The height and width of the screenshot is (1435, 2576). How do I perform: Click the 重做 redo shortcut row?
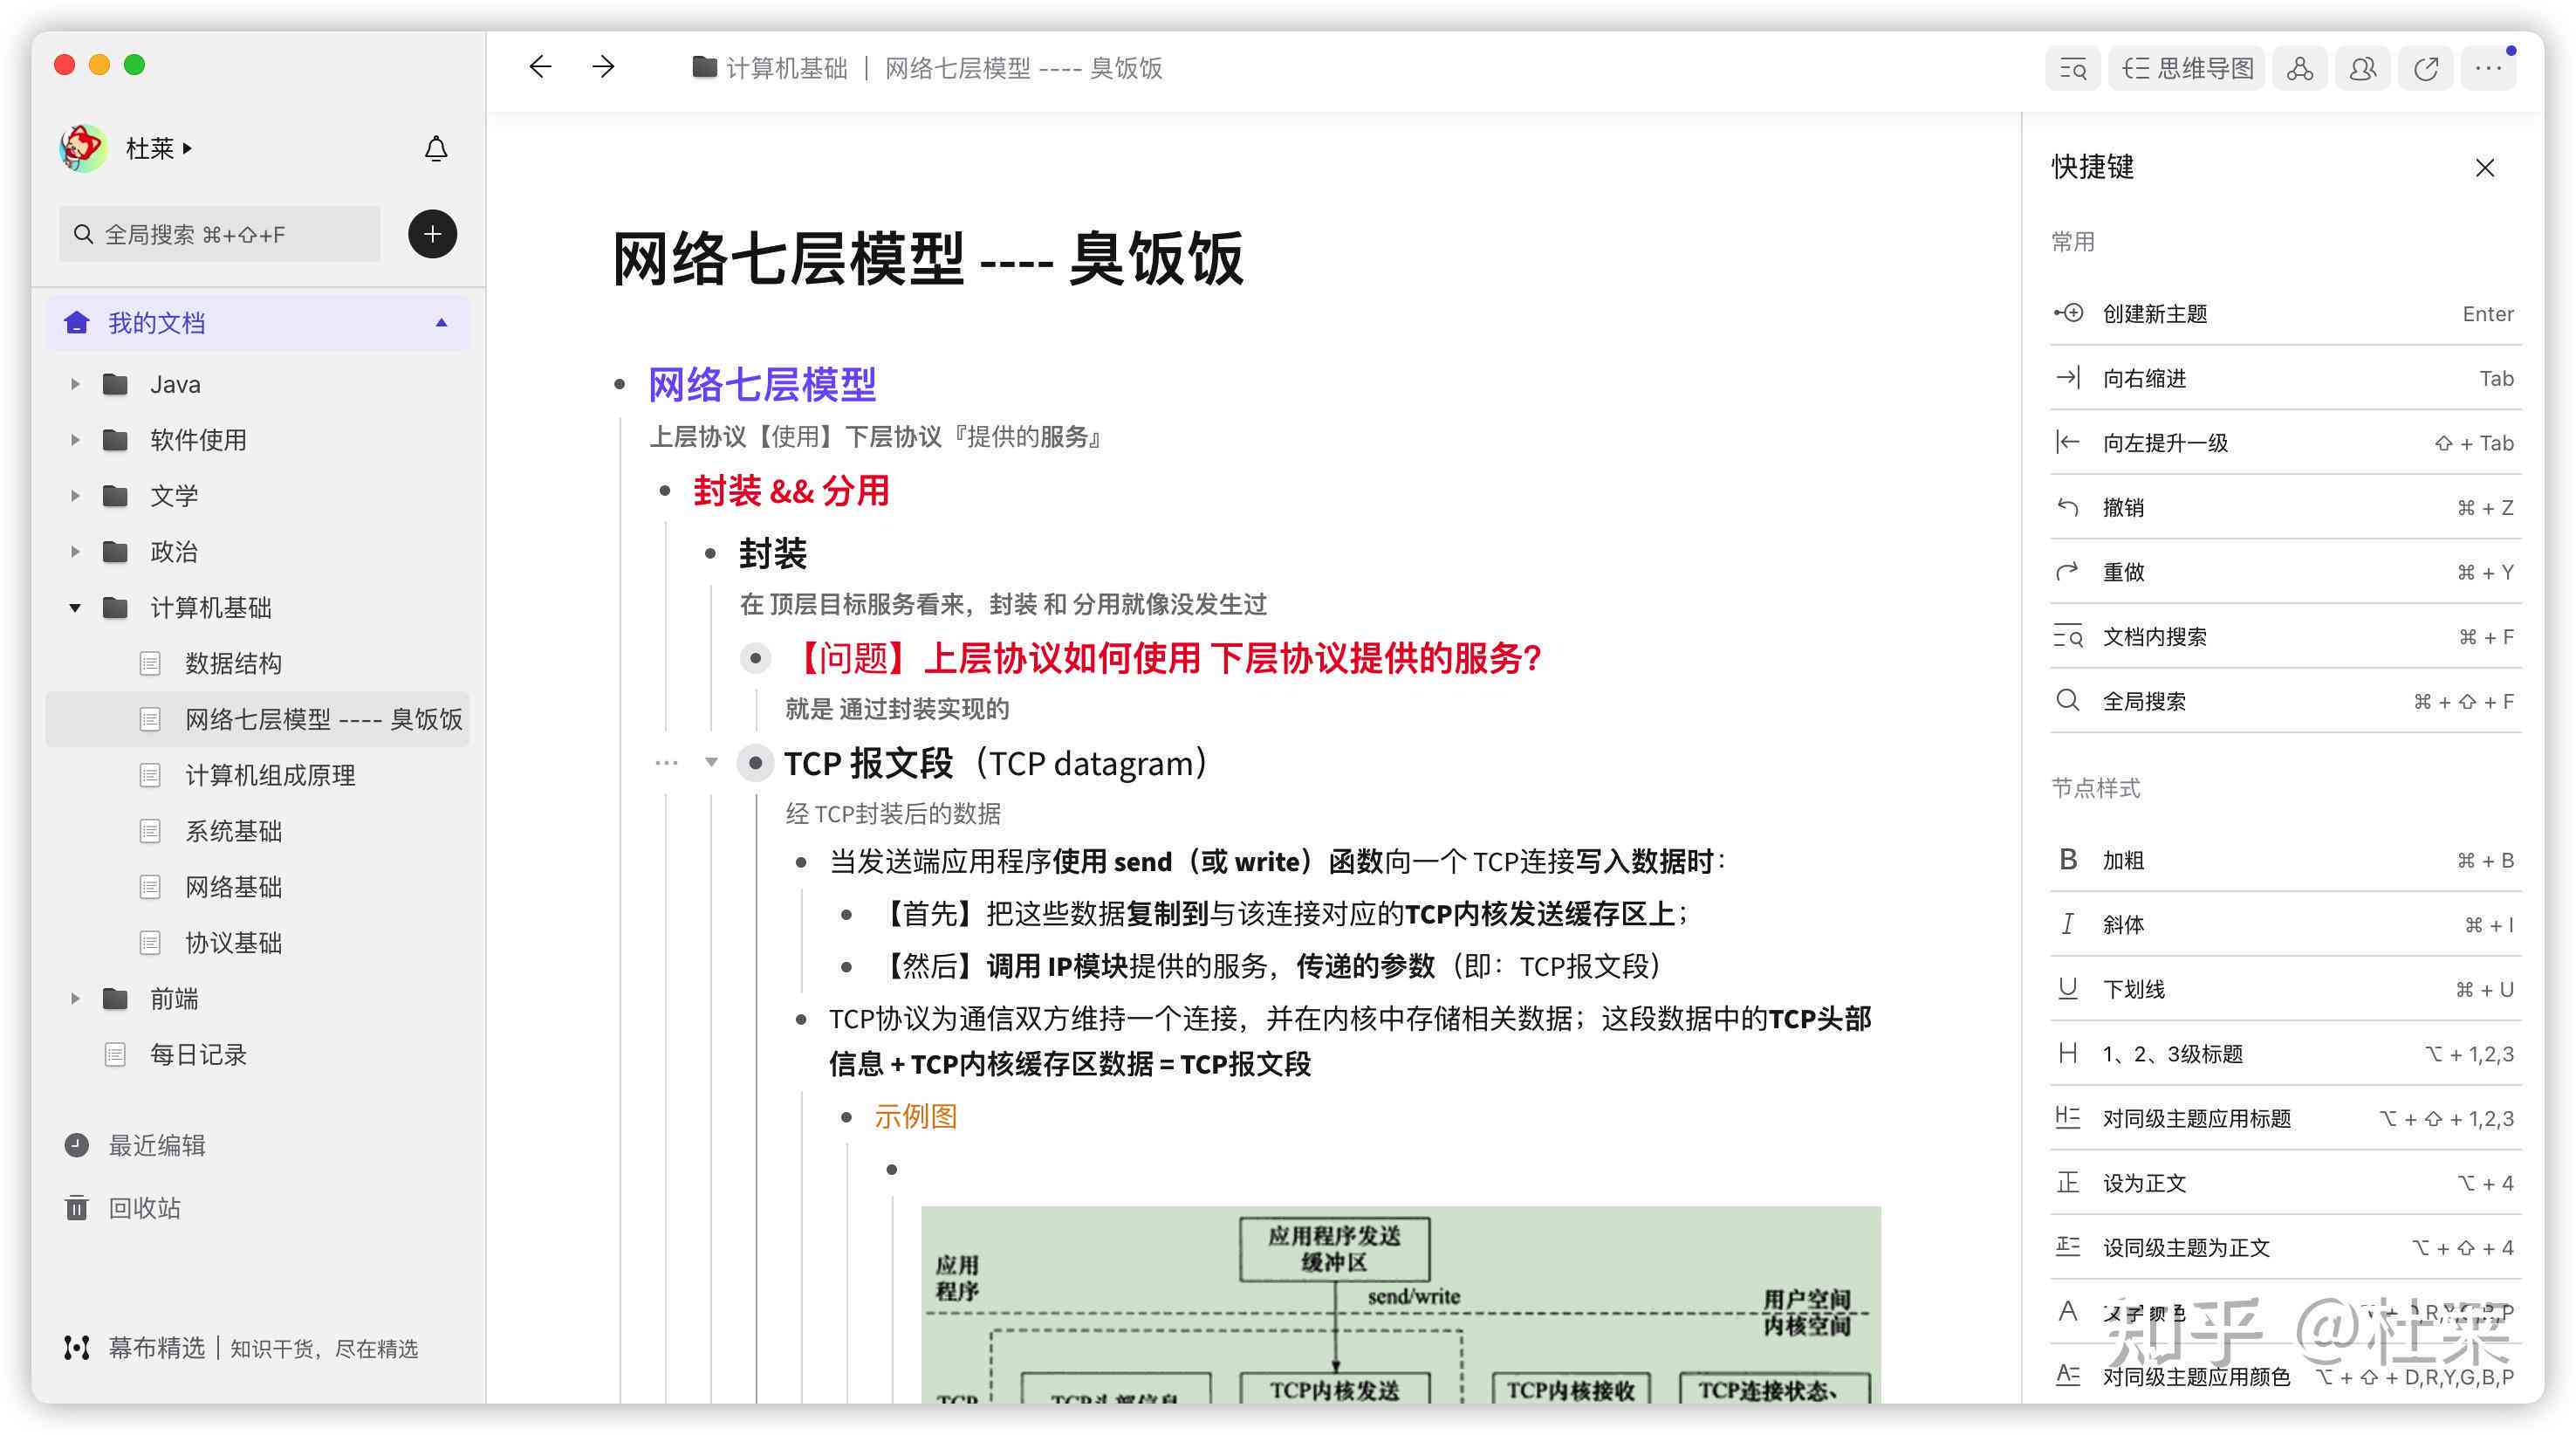pyautogui.click(x=2285, y=572)
